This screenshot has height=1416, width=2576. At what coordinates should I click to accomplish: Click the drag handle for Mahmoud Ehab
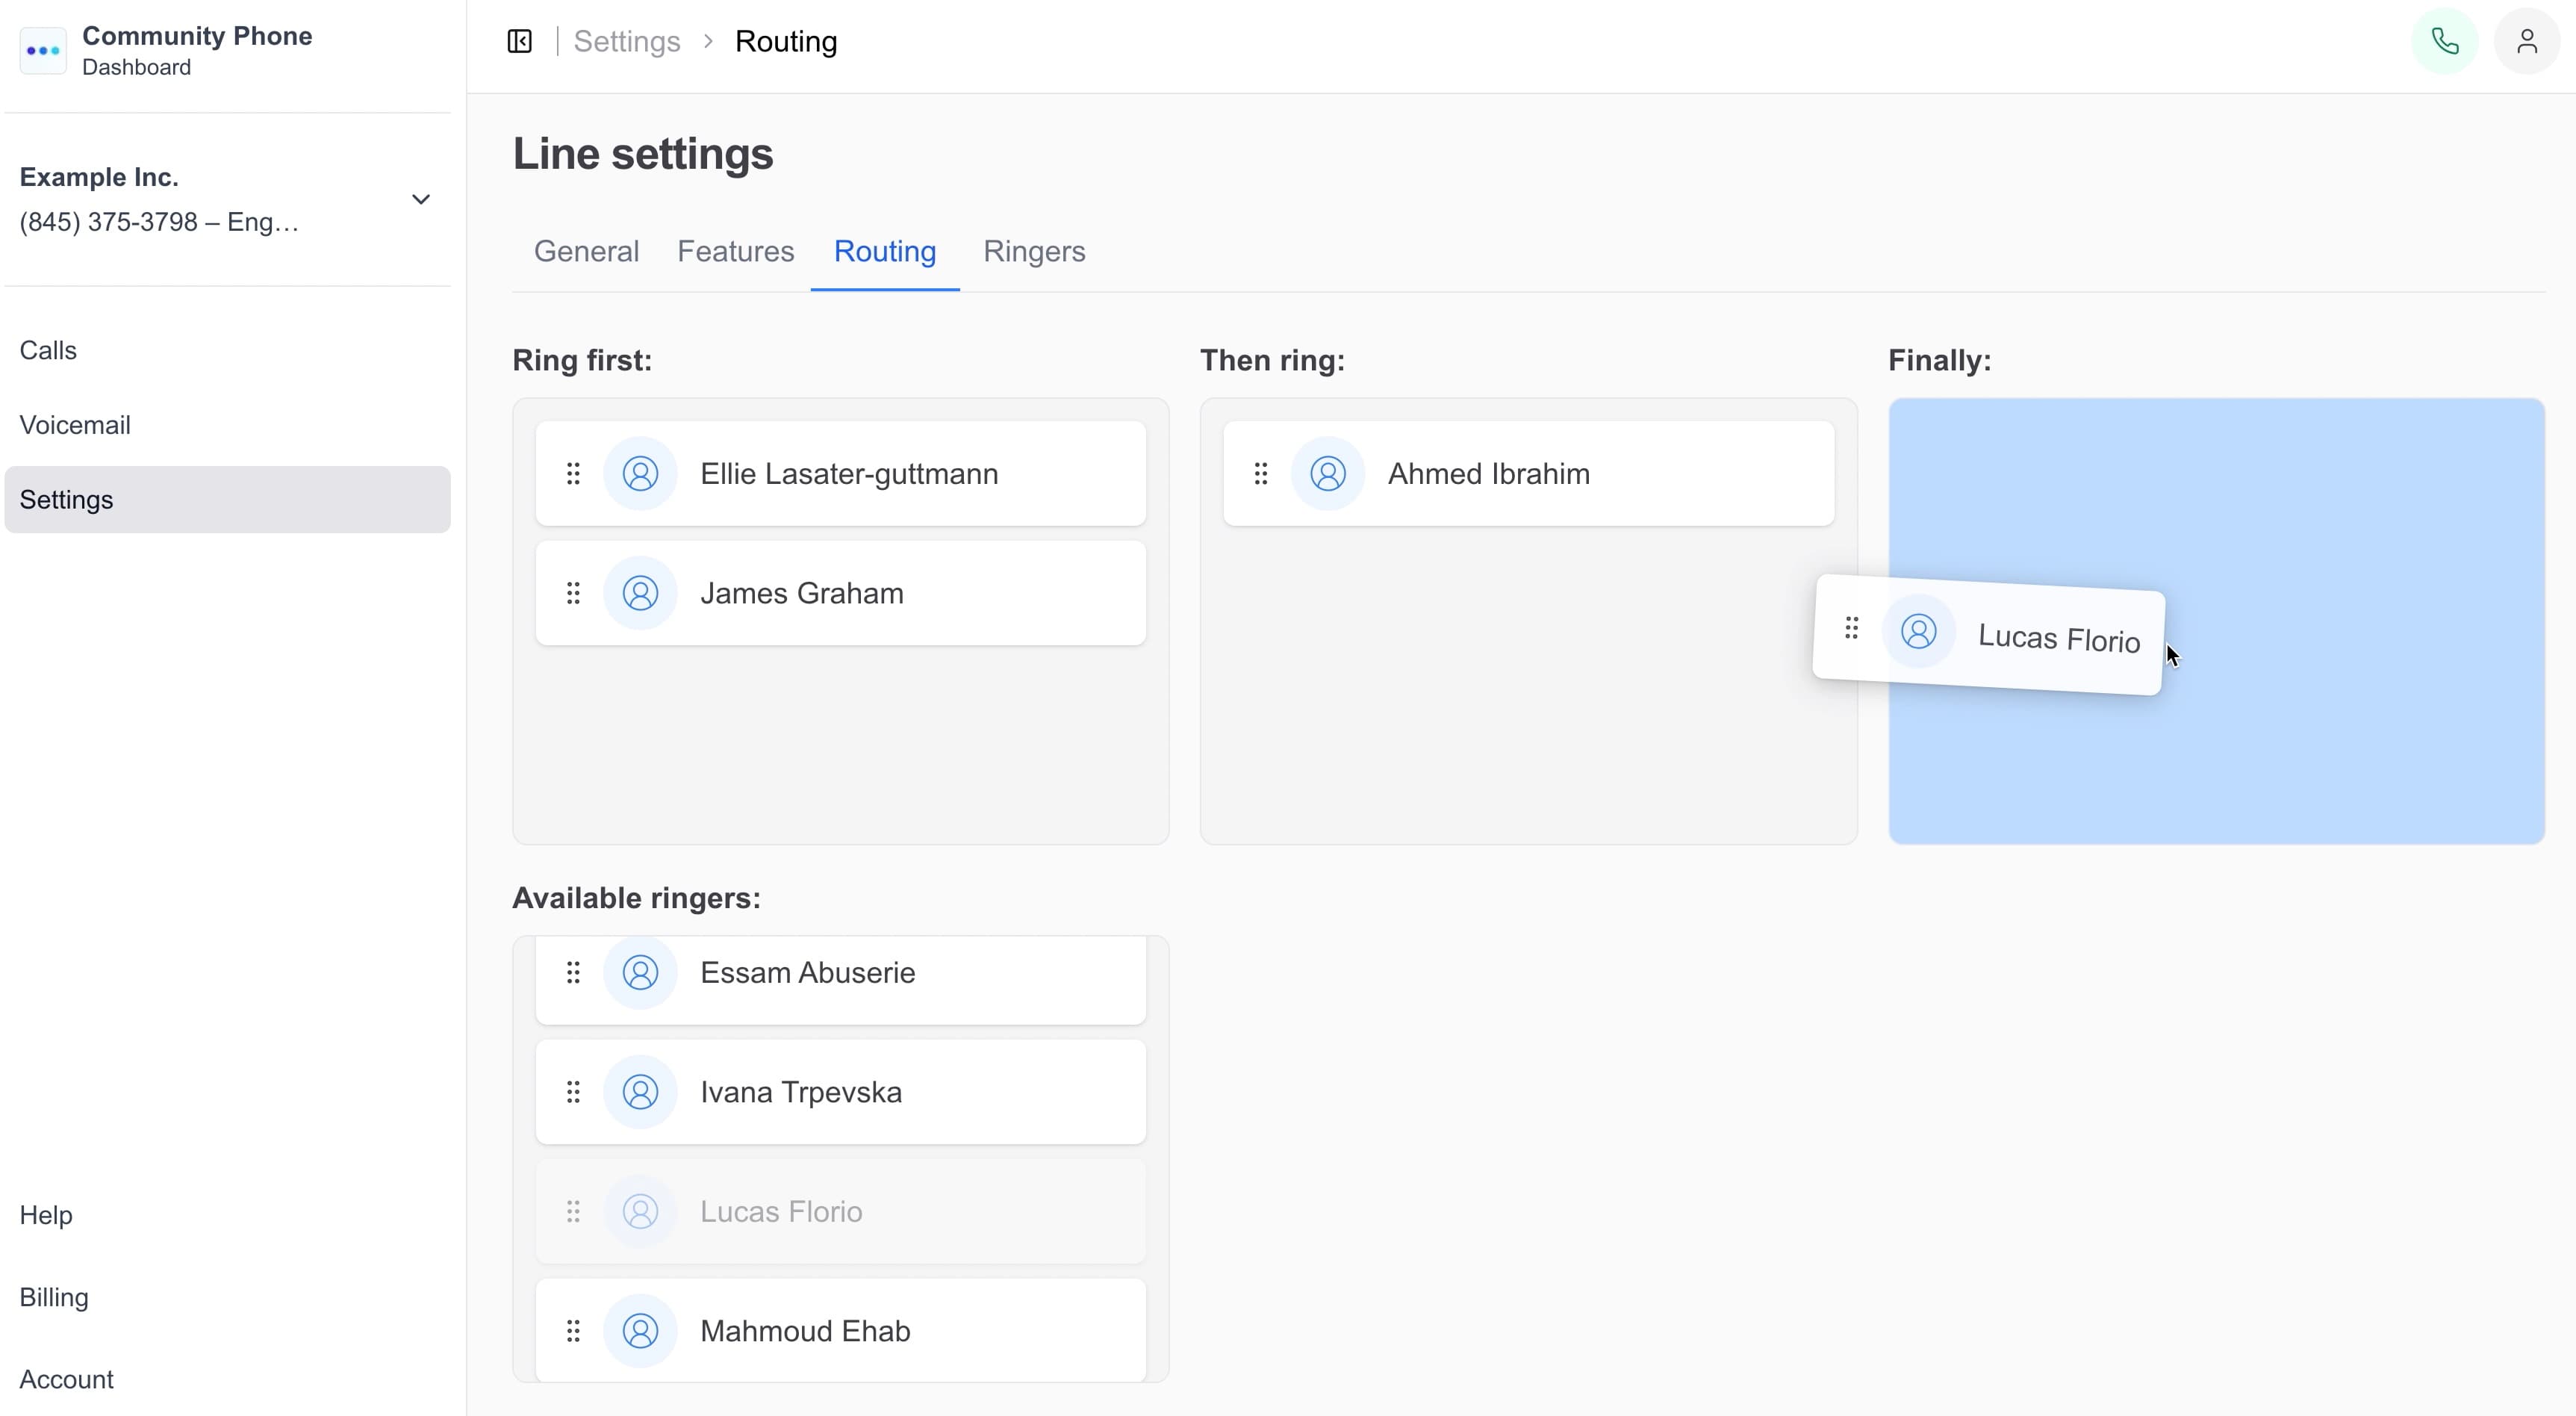(573, 1331)
